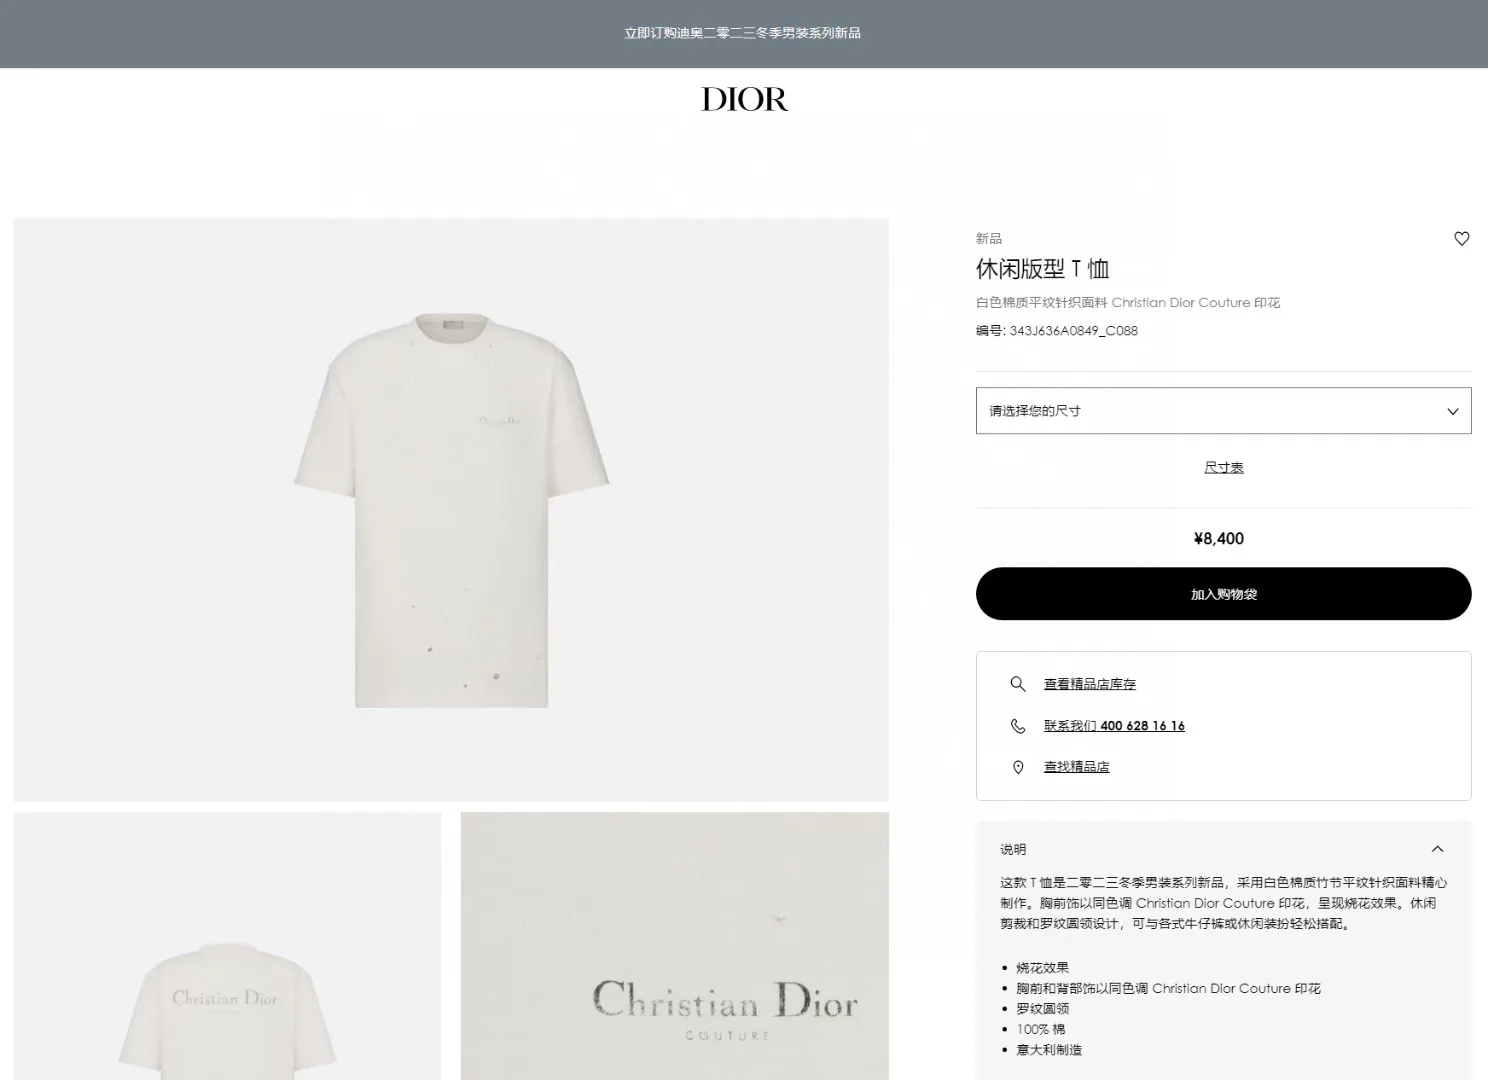
Task: Open 查看精品店库存 boutique stock link
Action: (x=1090, y=684)
